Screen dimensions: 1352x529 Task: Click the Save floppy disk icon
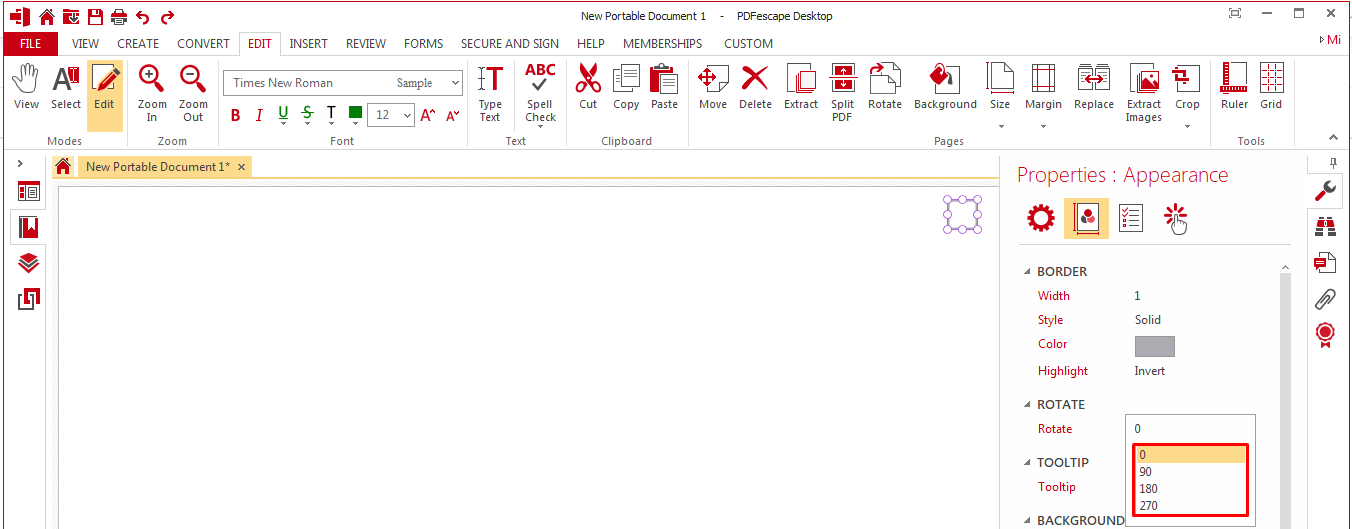tap(95, 16)
